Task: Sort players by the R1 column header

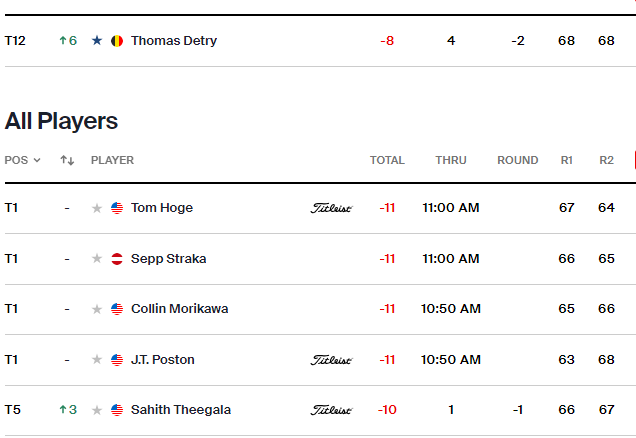Action: (x=567, y=160)
